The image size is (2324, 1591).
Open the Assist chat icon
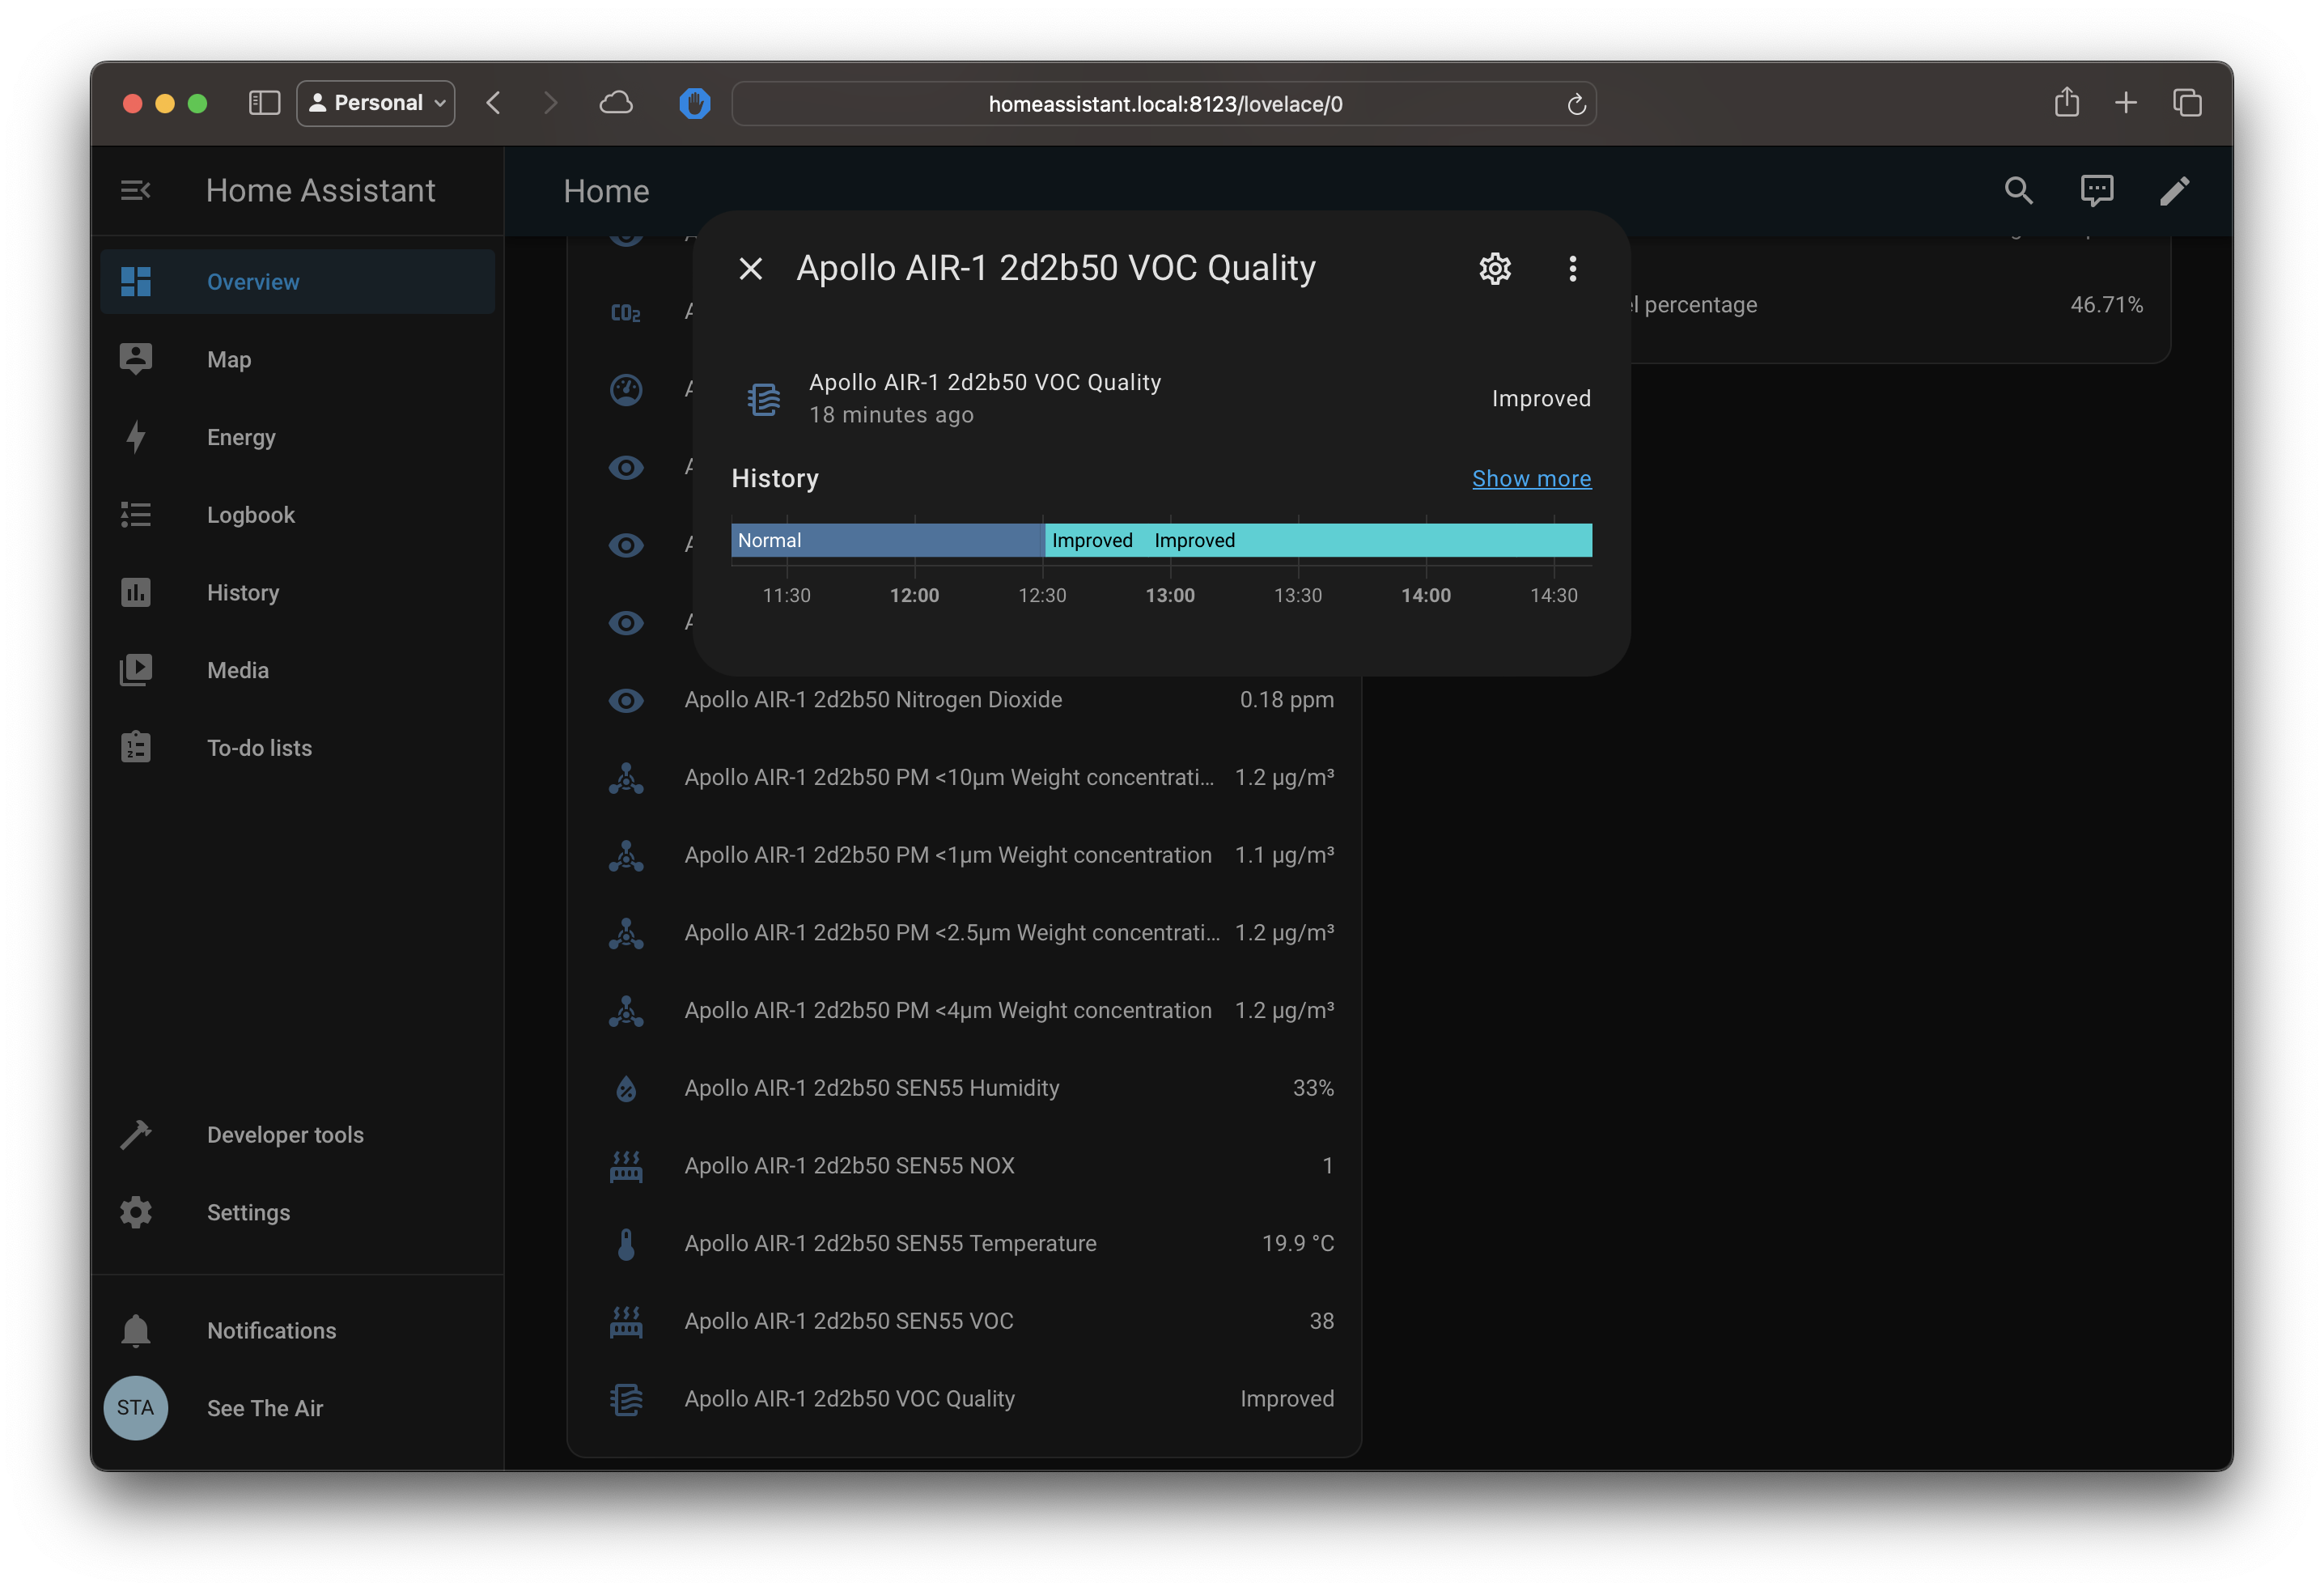coord(2096,190)
